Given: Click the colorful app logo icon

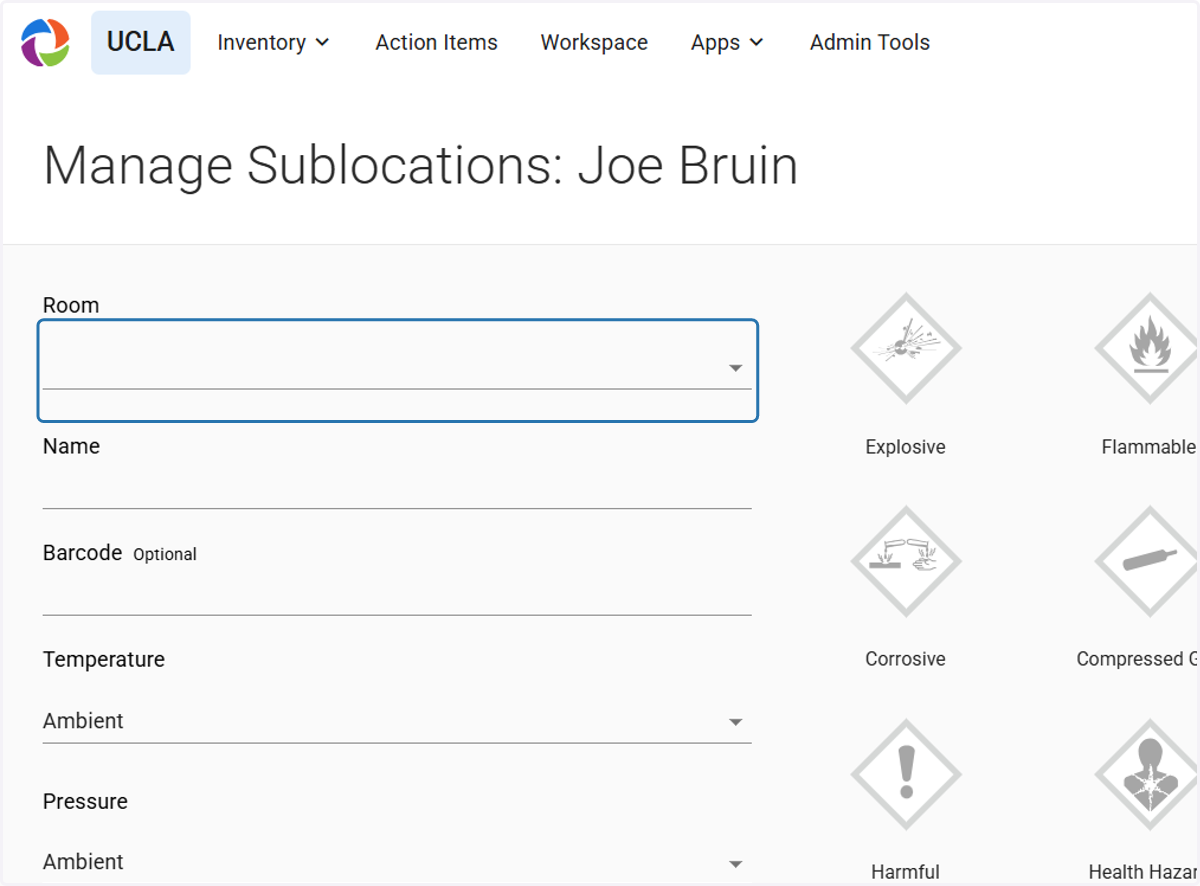Looking at the screenshot, I should coord(46,42).
